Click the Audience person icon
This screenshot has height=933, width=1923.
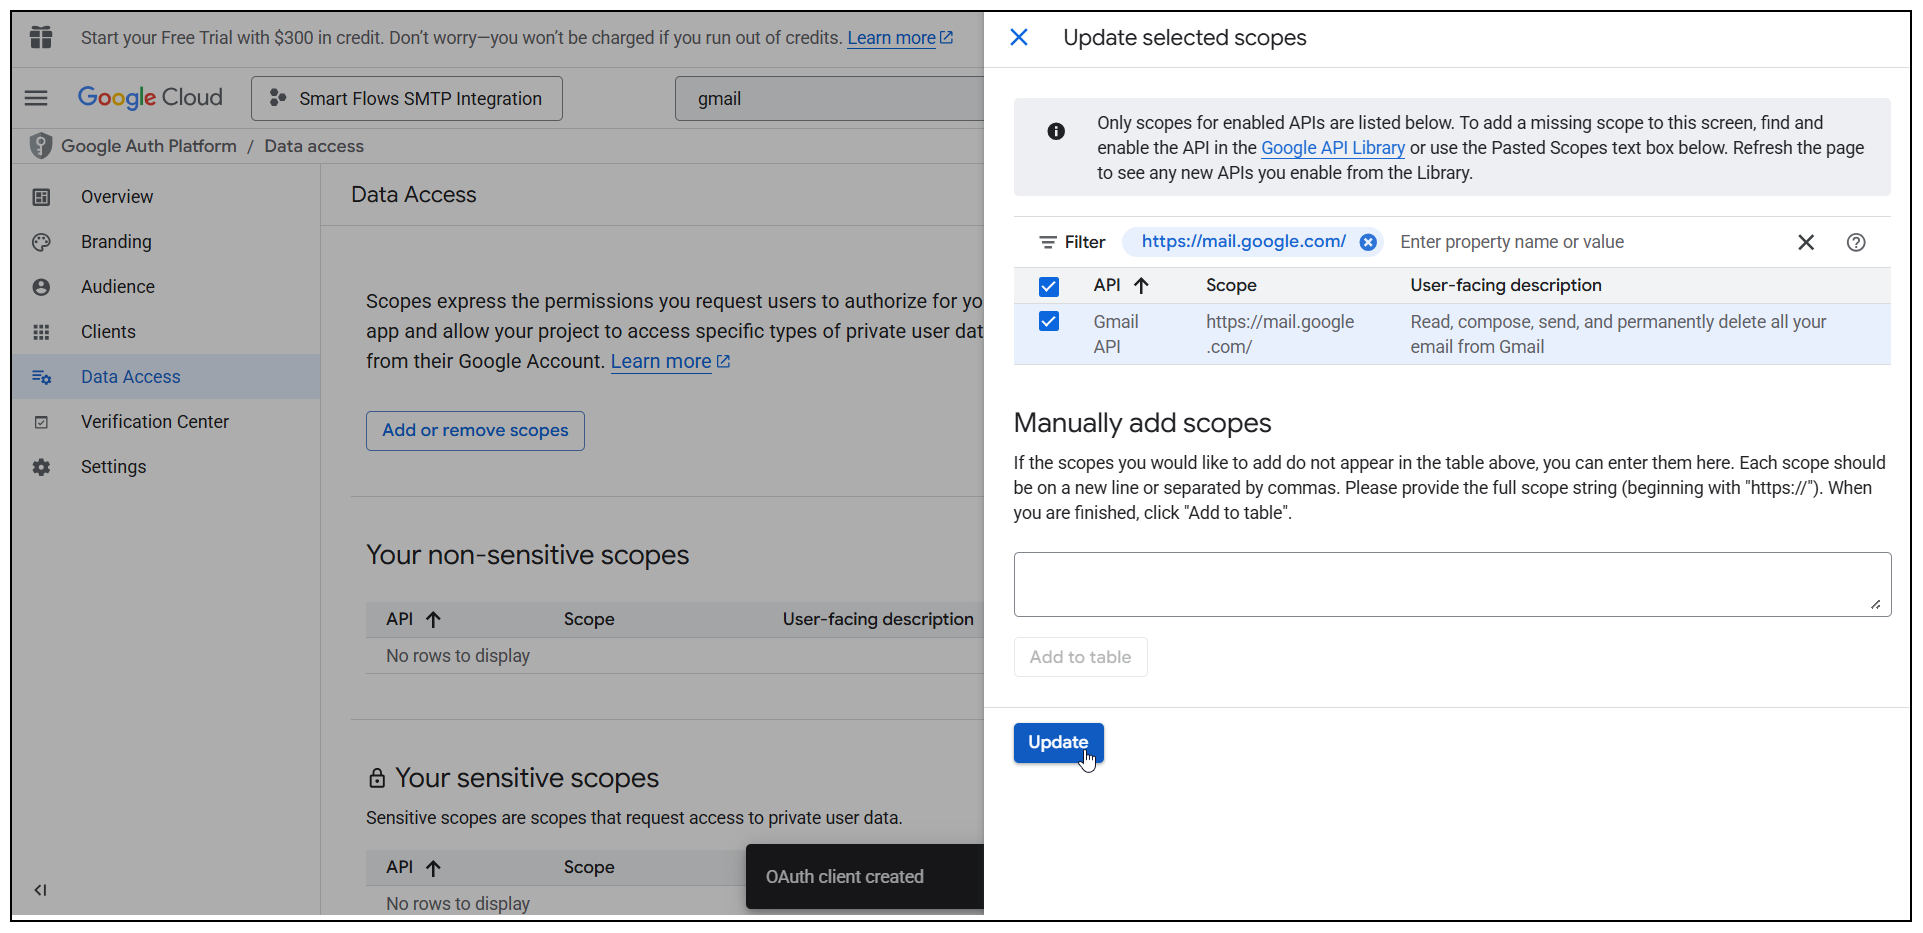point(41,287)
